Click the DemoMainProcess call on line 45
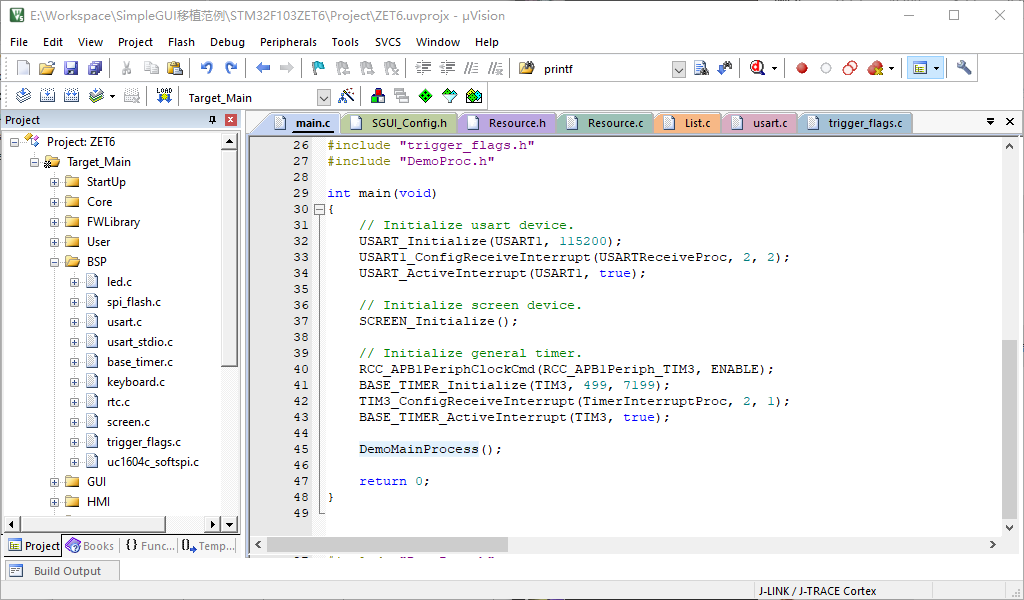This screenshot has height=600, width=1024. [419, 449]
